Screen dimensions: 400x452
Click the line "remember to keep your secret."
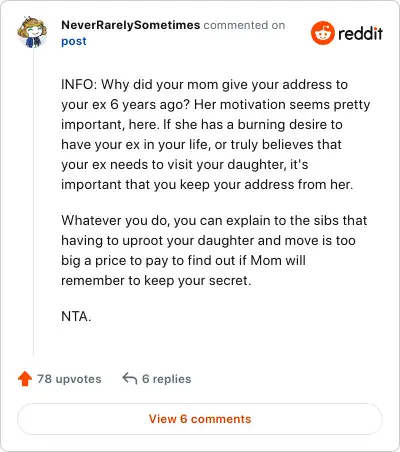[x=156, y=280]
